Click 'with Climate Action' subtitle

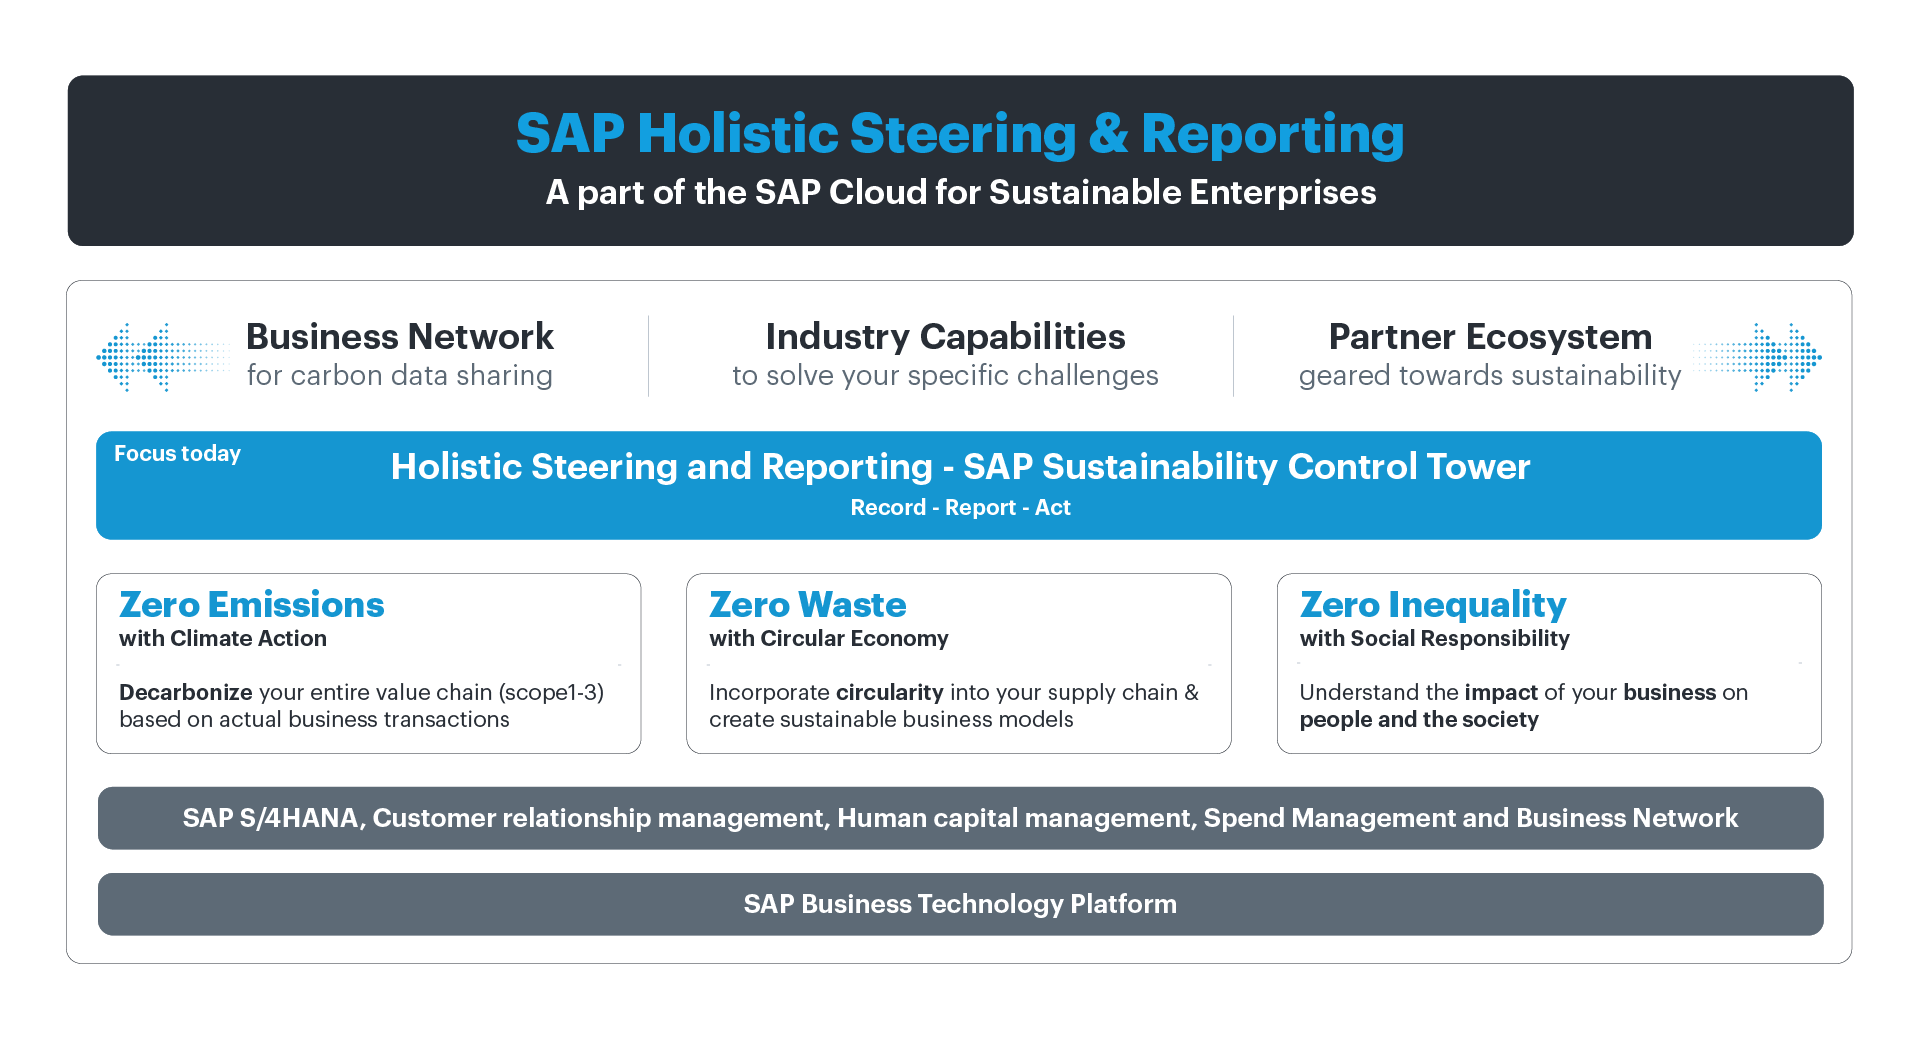pyautogui.click(x=222, y=639)
